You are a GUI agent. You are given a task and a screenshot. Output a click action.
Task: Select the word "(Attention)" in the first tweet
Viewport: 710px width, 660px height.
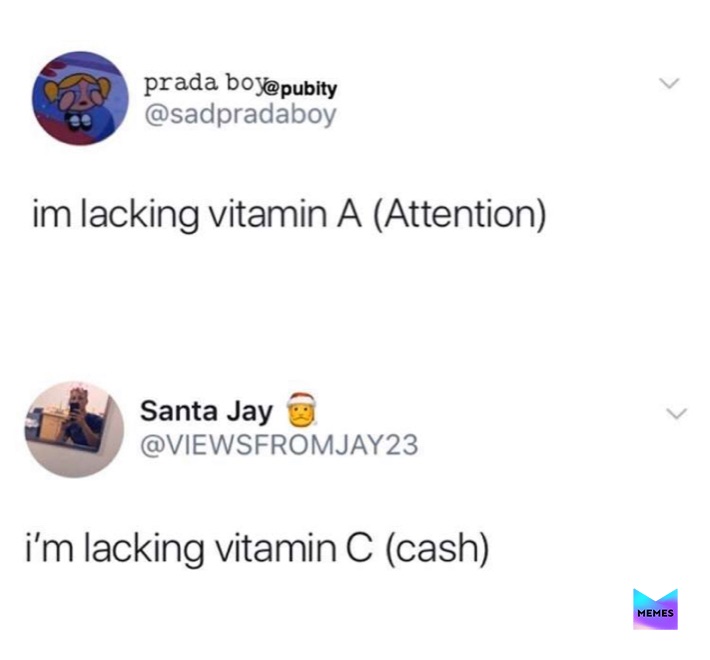(460, 214)
